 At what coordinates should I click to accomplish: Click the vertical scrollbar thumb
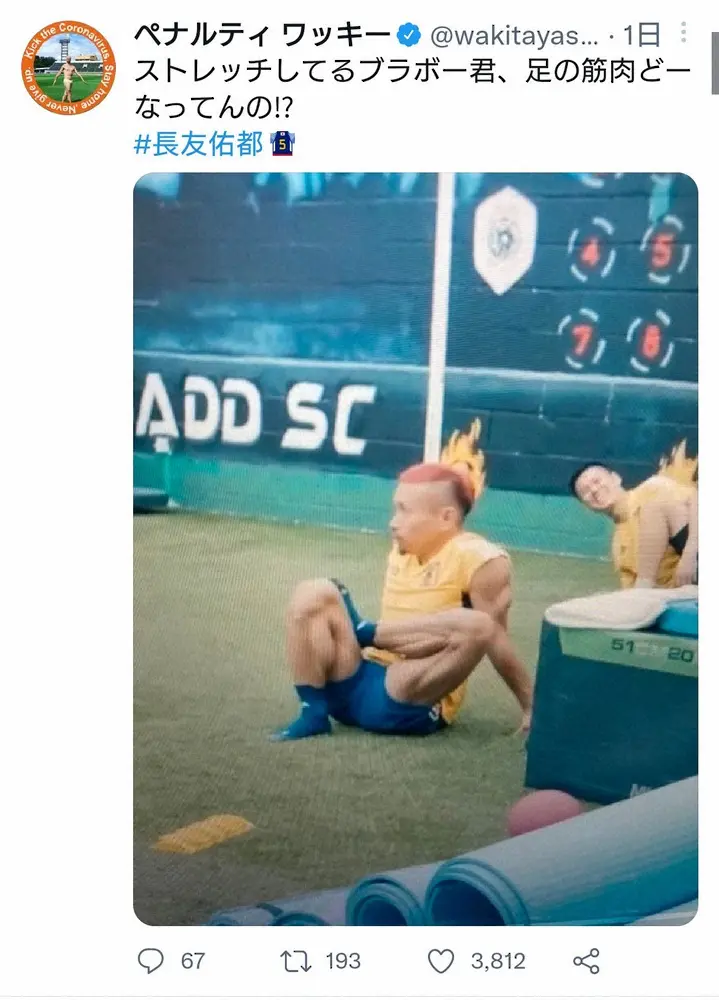click(x=715, y=62)
